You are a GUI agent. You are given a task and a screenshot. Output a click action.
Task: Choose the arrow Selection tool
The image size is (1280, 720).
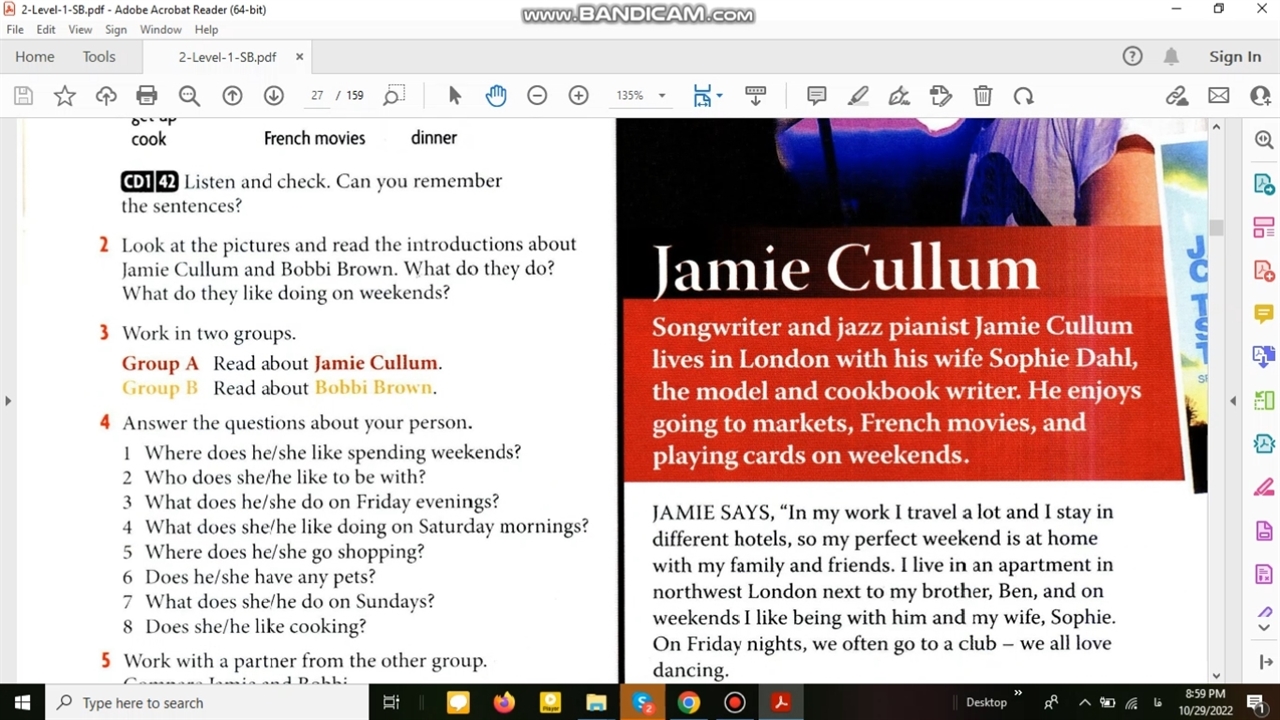click(455, 96)
